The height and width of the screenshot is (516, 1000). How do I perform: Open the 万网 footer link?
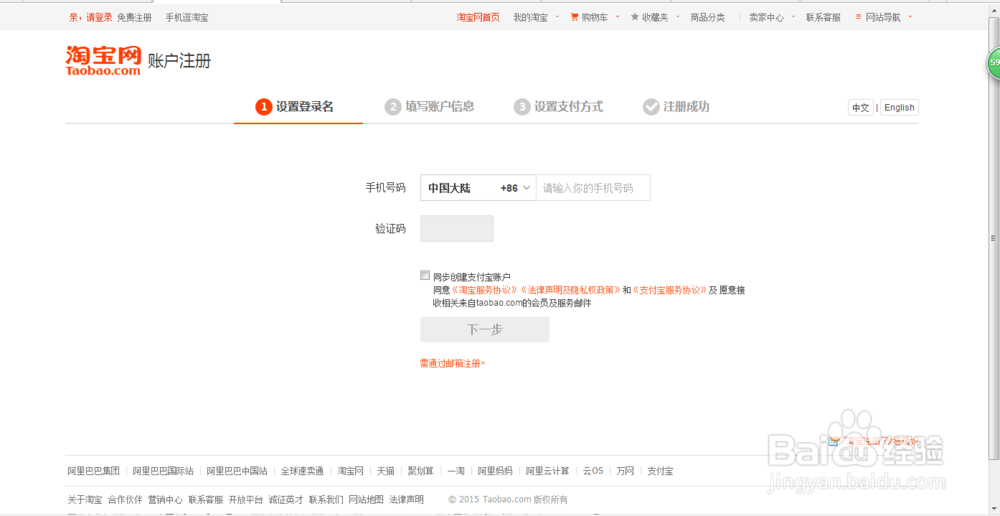coord(625,471)
